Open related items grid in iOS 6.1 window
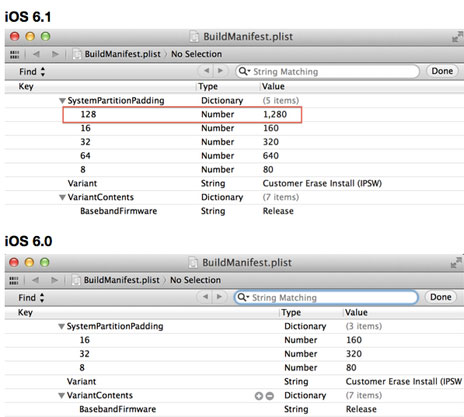Image resolution: width=464 pixels, height=417 pixels. (14, 54)
